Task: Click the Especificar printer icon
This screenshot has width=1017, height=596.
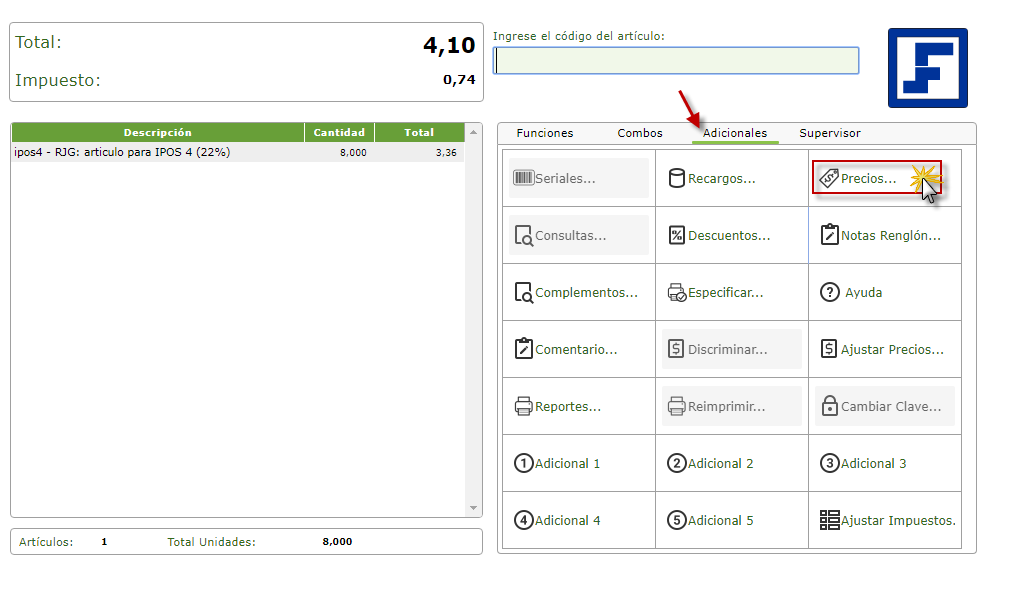Action: click(x=676, y=292)
